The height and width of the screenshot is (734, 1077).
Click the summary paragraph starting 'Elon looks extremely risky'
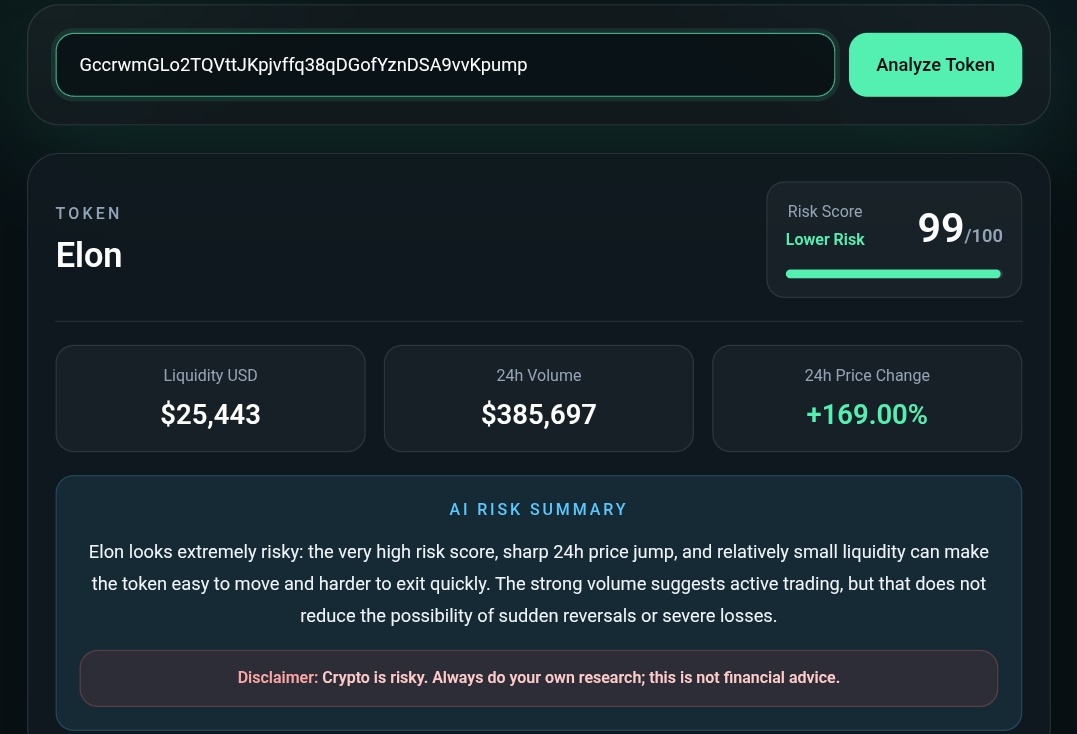coord(538,584)
